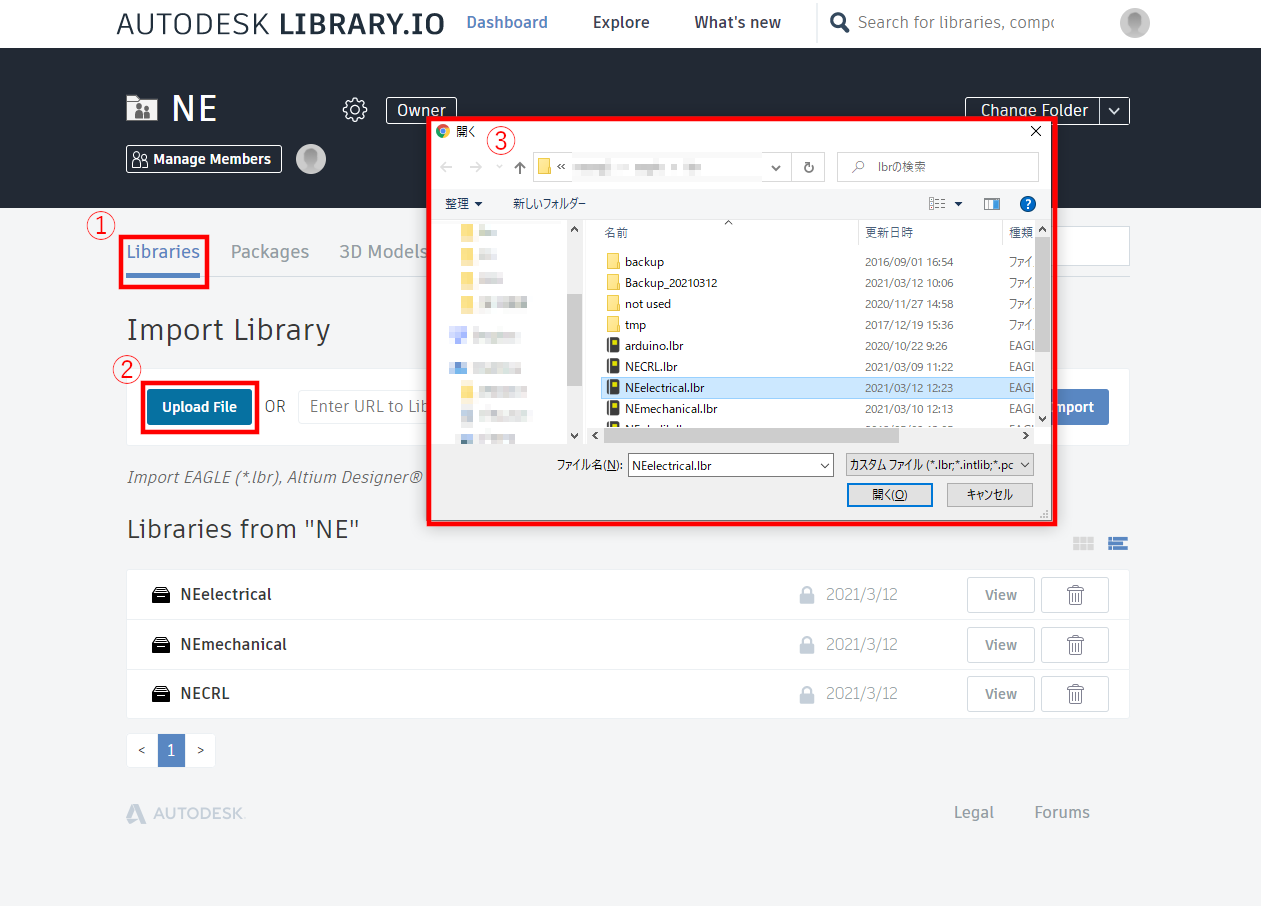Delete the NEelectrical library with trash icon
The width and height of the screenshot is (1261, 906).
1075,595
